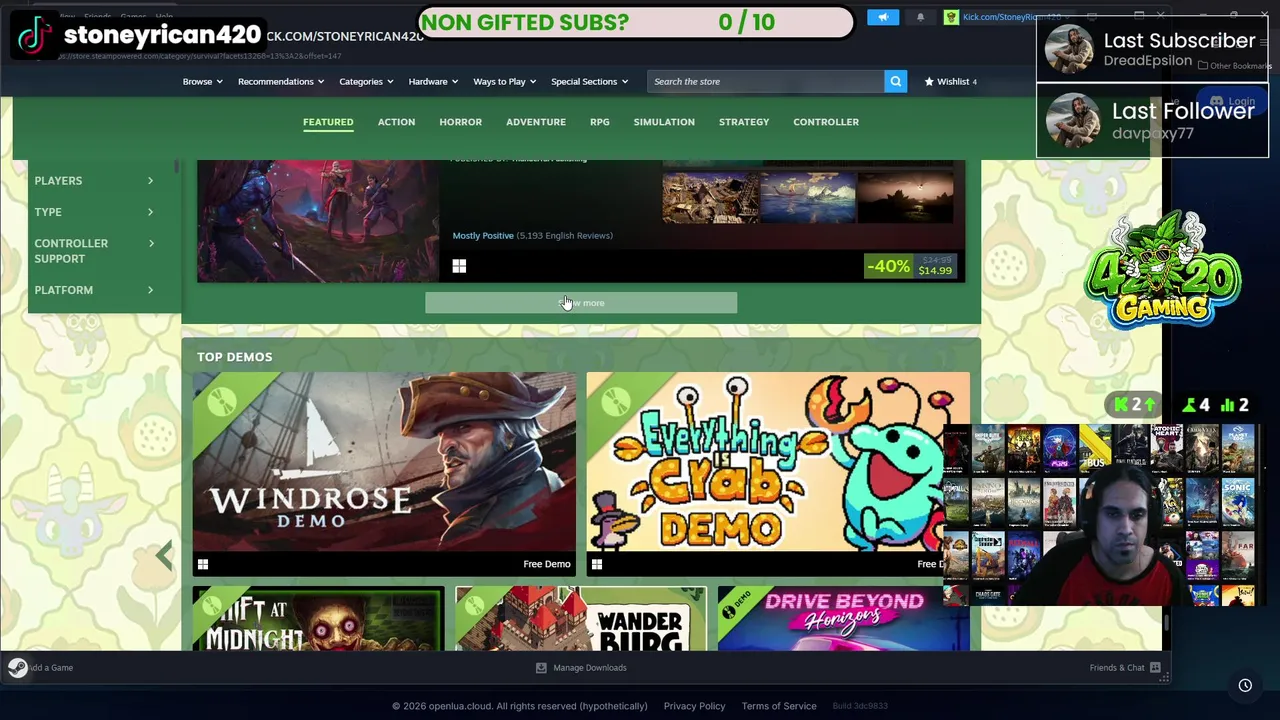Open the notifications bell icon
The image size is (1280, 720).
point(921,17)
